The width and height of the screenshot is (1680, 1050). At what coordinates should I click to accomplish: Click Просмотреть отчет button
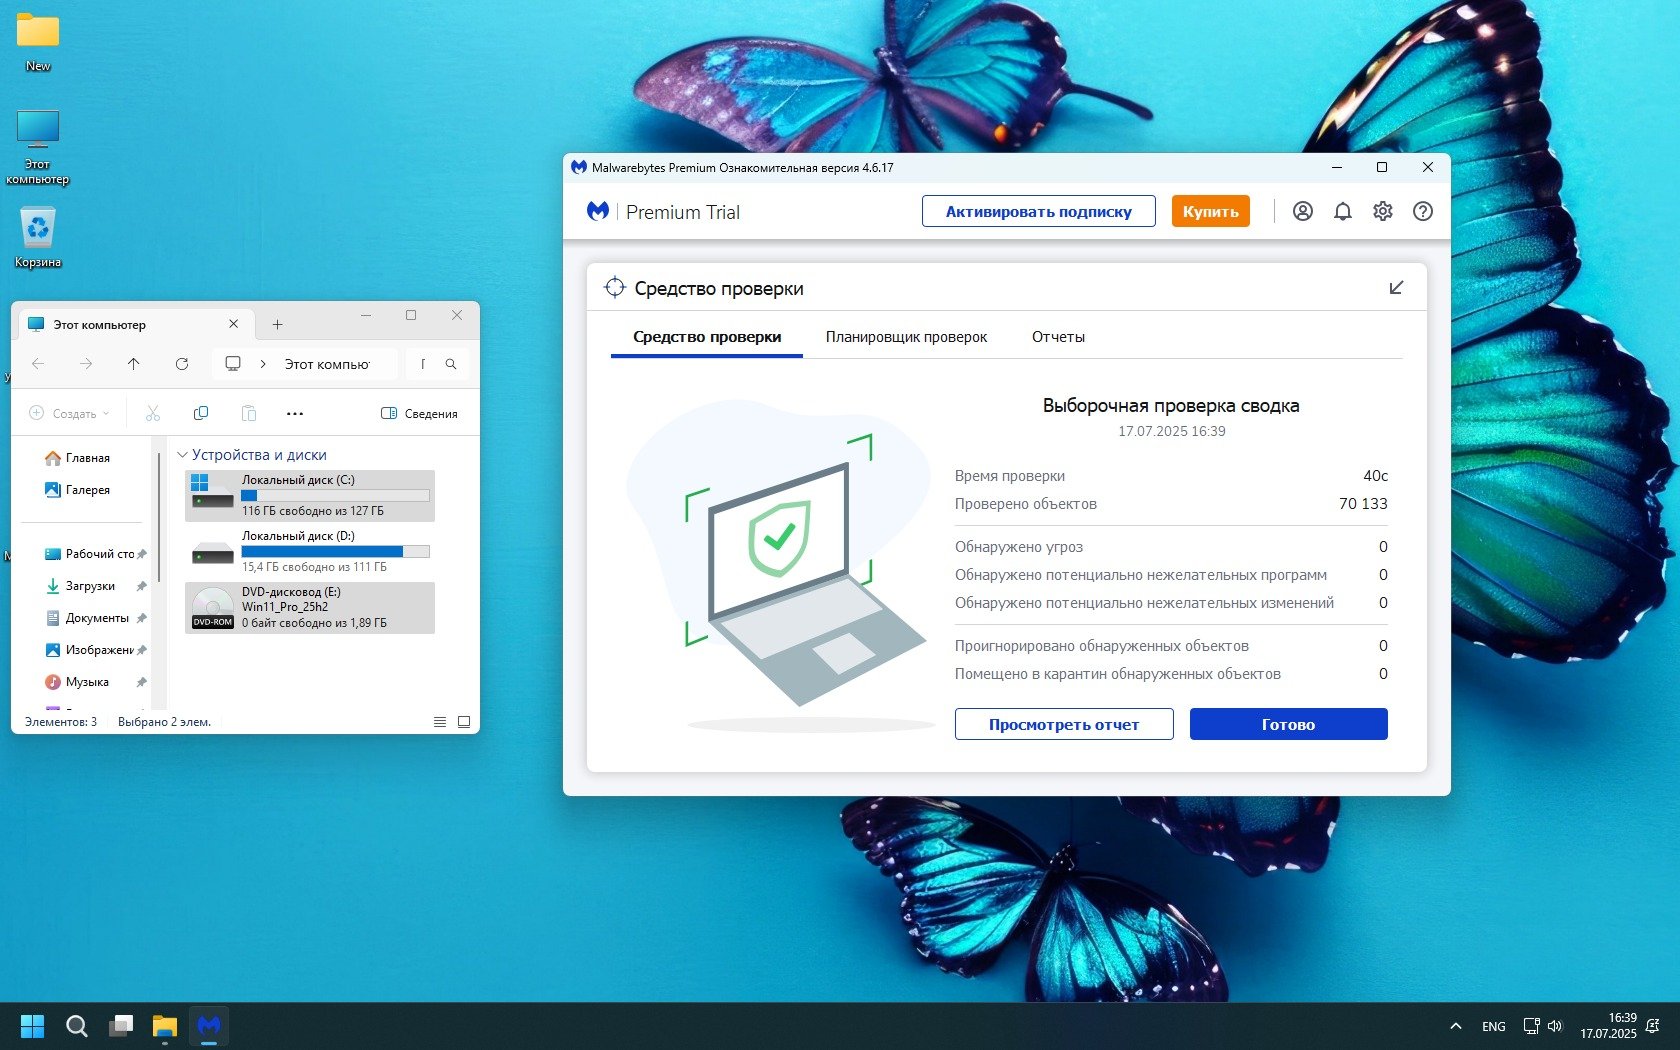click(x=1064, y=724)
